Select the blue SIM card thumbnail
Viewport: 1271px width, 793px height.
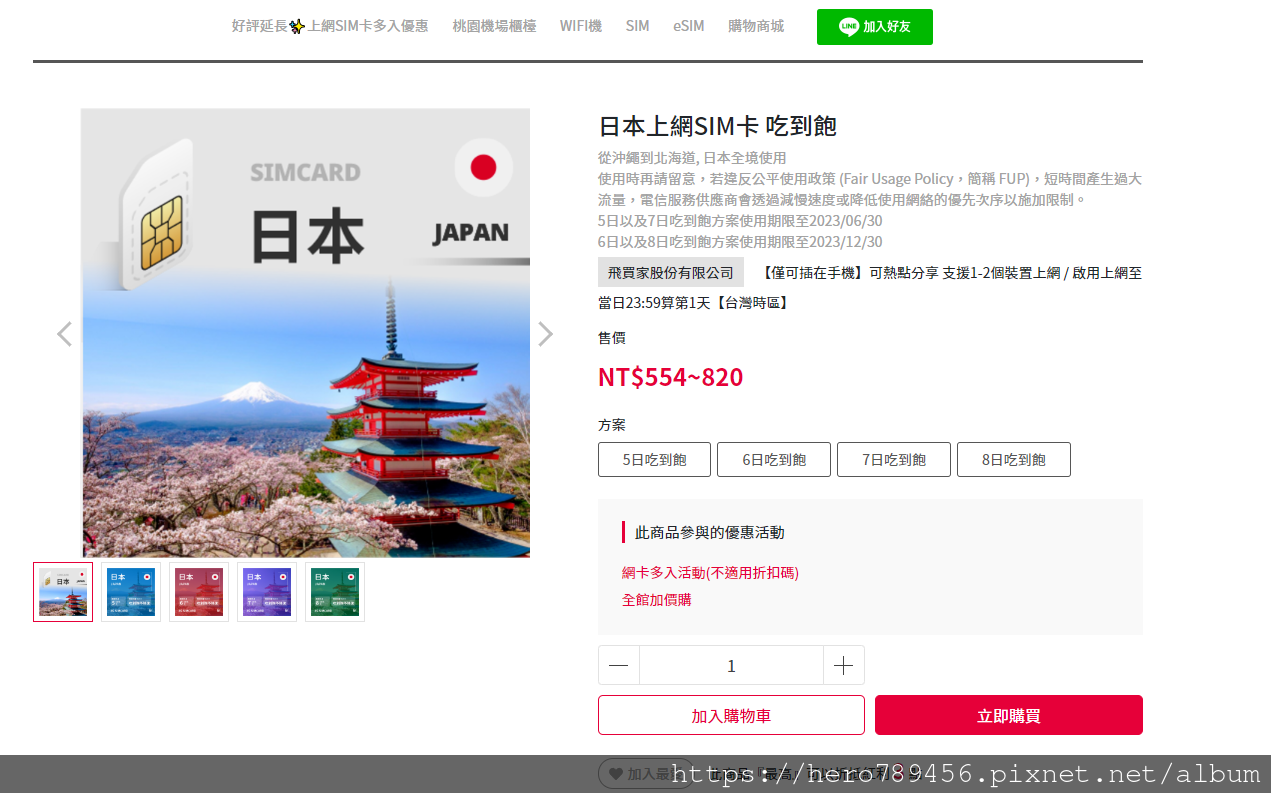click(x=131, y=592)
